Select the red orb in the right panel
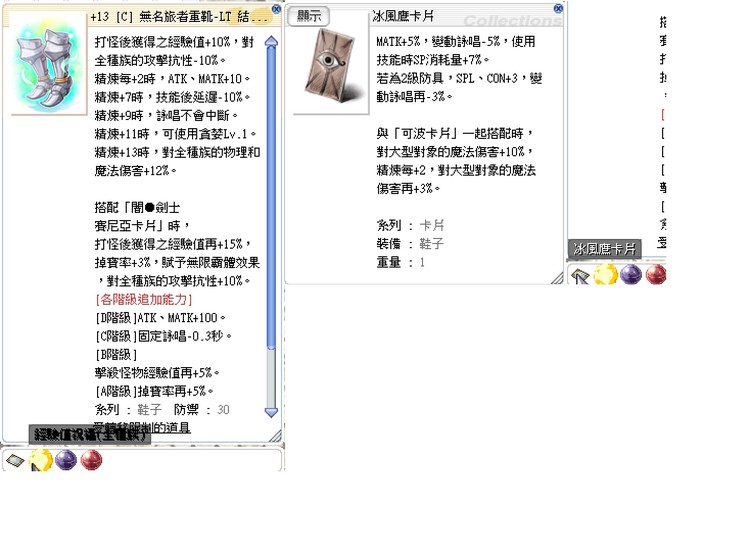The height and width of the screenshot is (554, 750). [656, 275]
